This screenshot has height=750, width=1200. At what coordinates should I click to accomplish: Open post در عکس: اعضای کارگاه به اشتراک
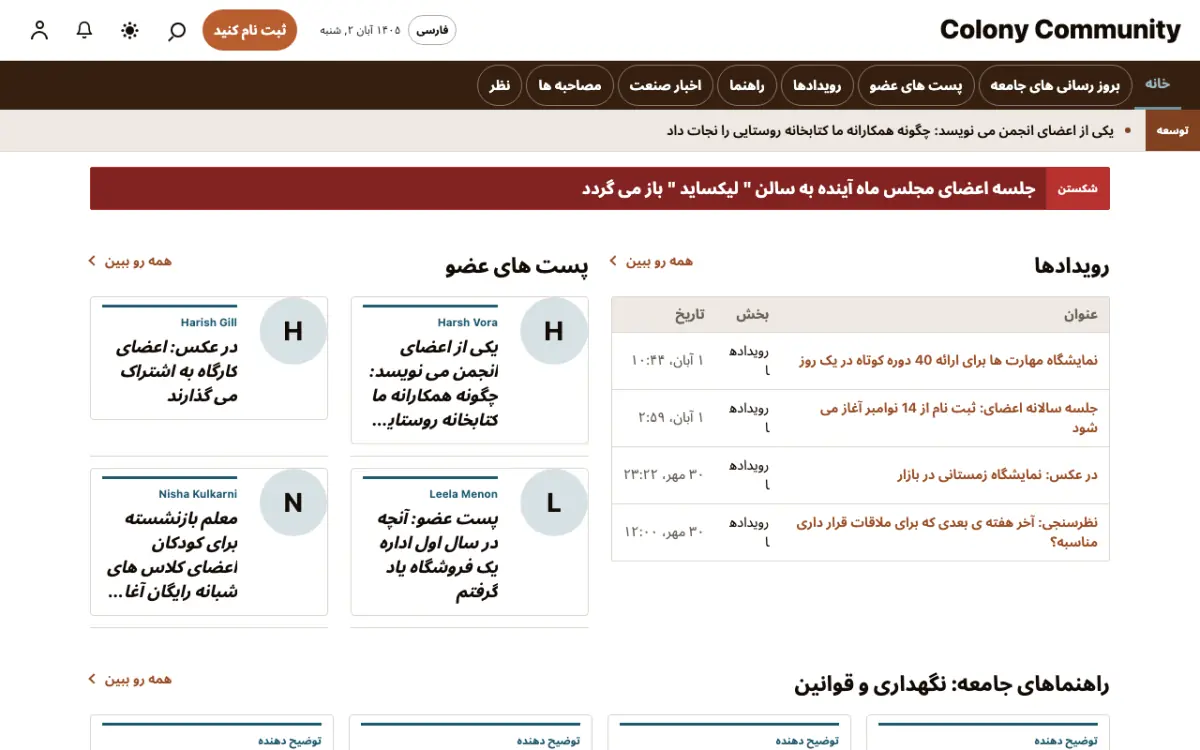click(x=176, y=372)
